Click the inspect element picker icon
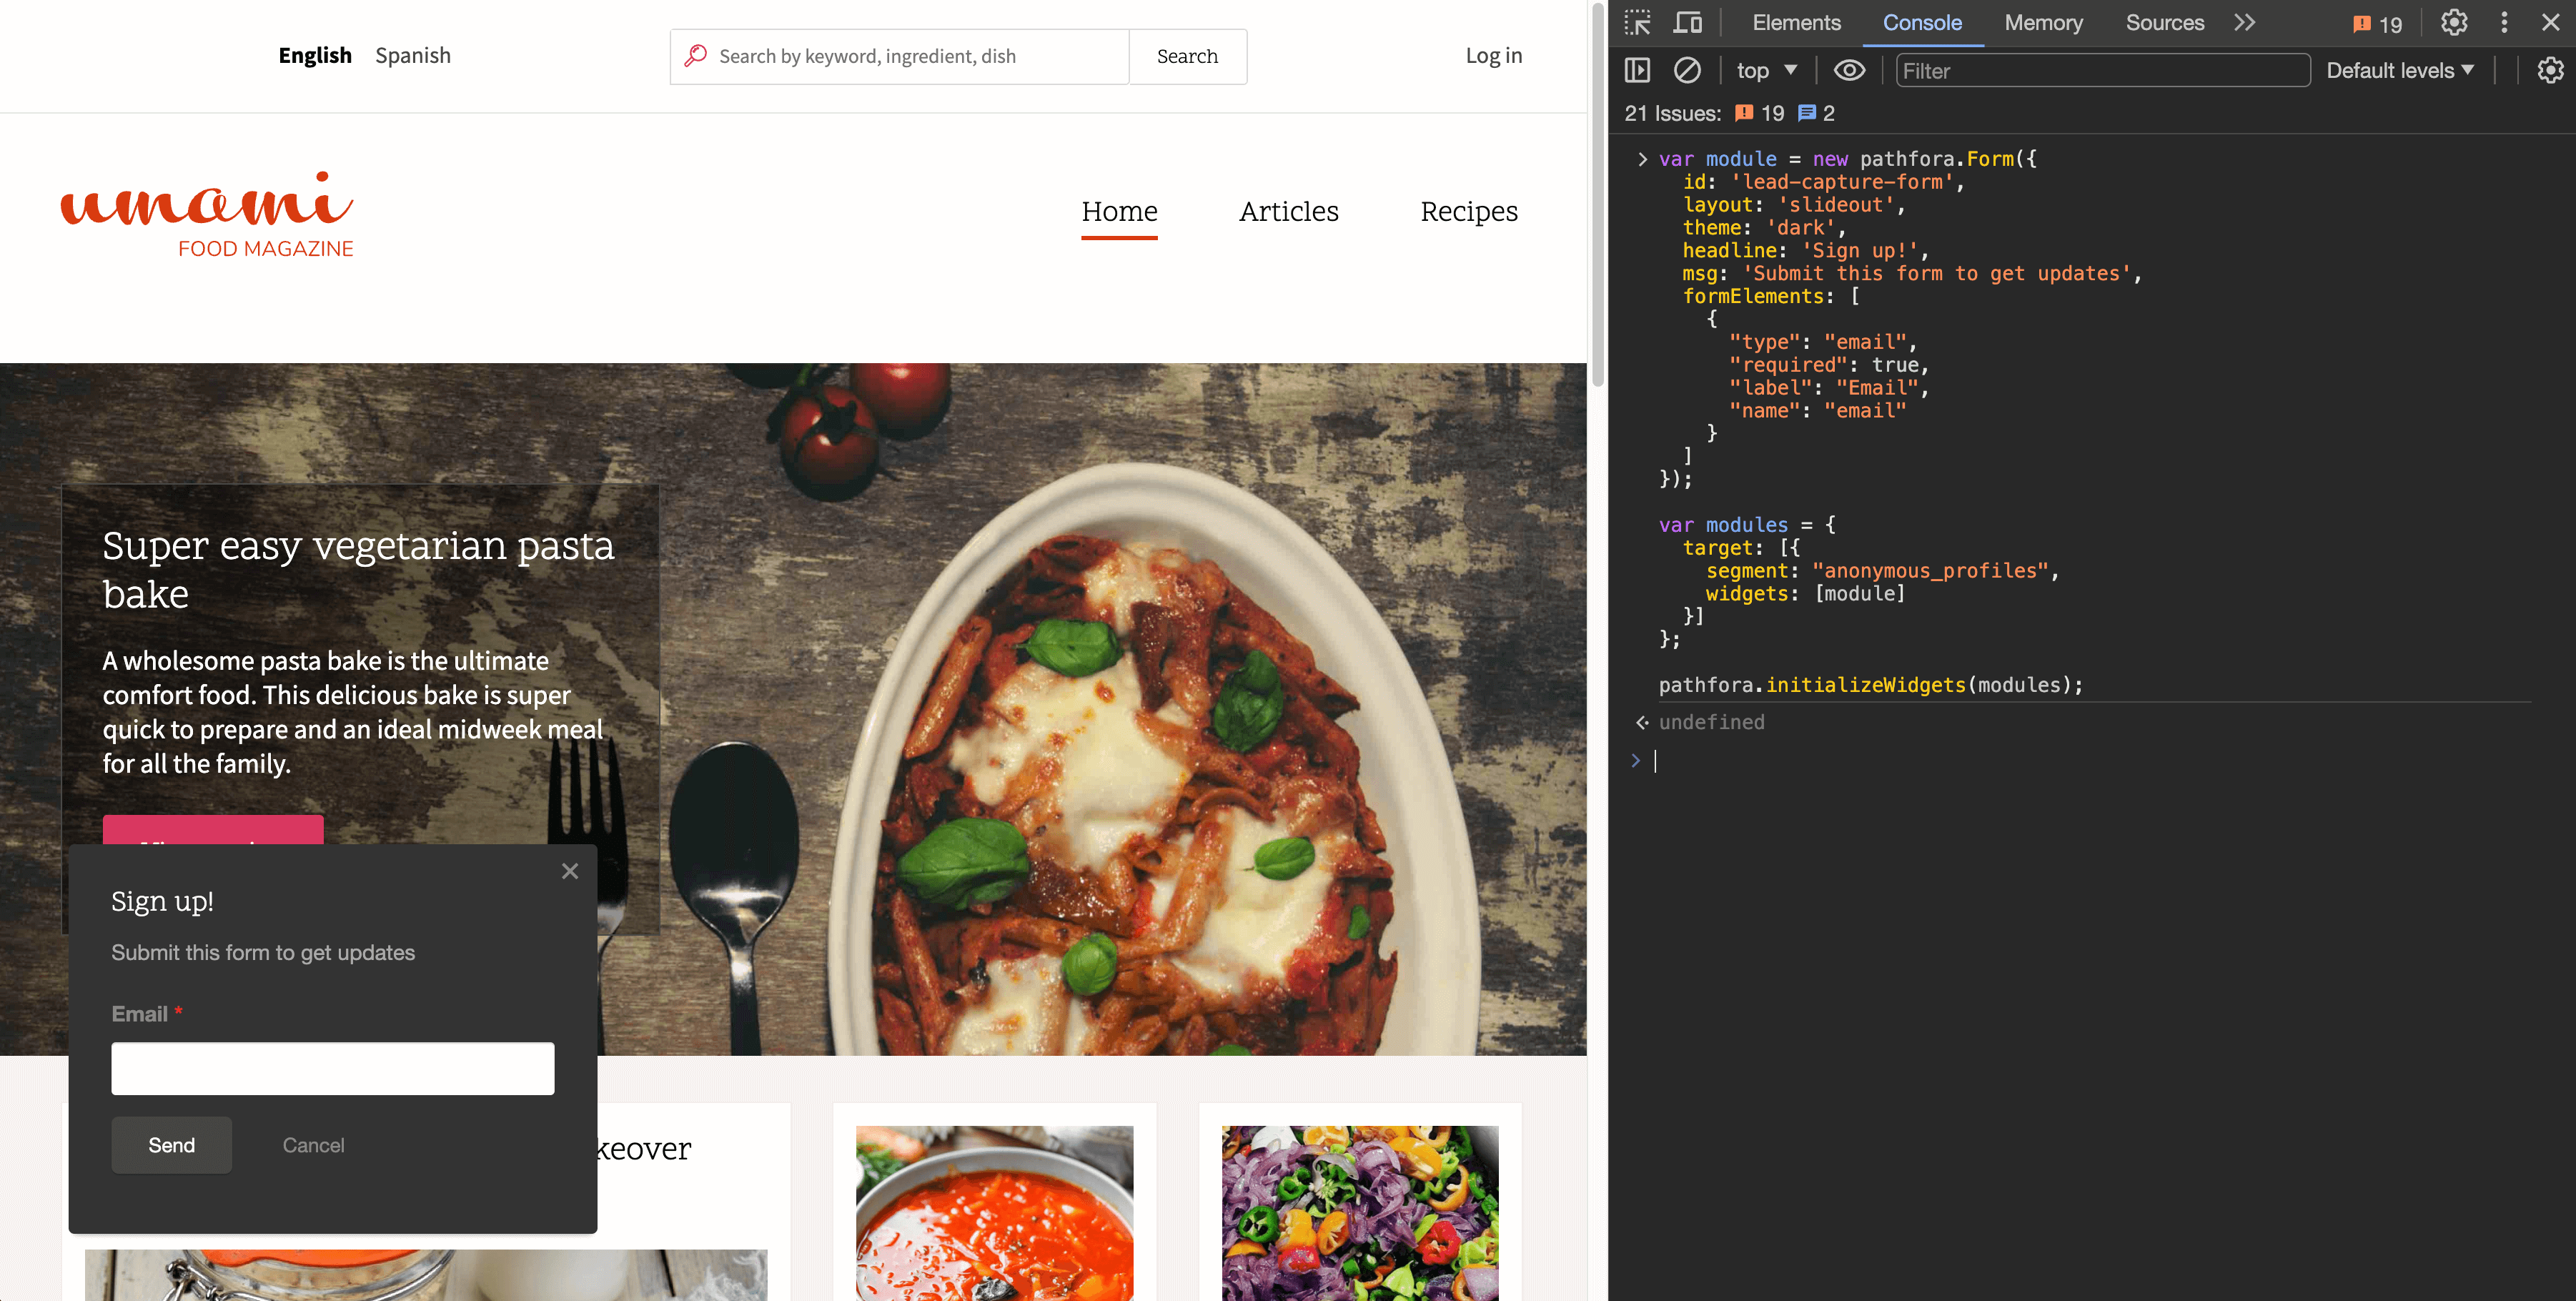This screenshot has height=1301, width=2576. pos(1637,22)
